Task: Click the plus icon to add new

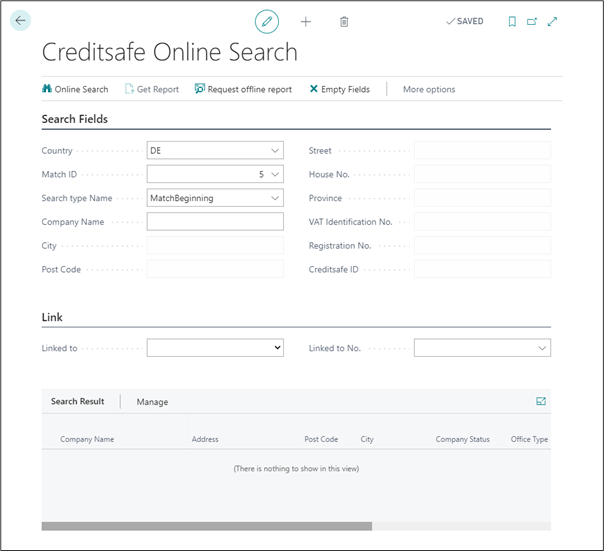Action: [306, 21]
